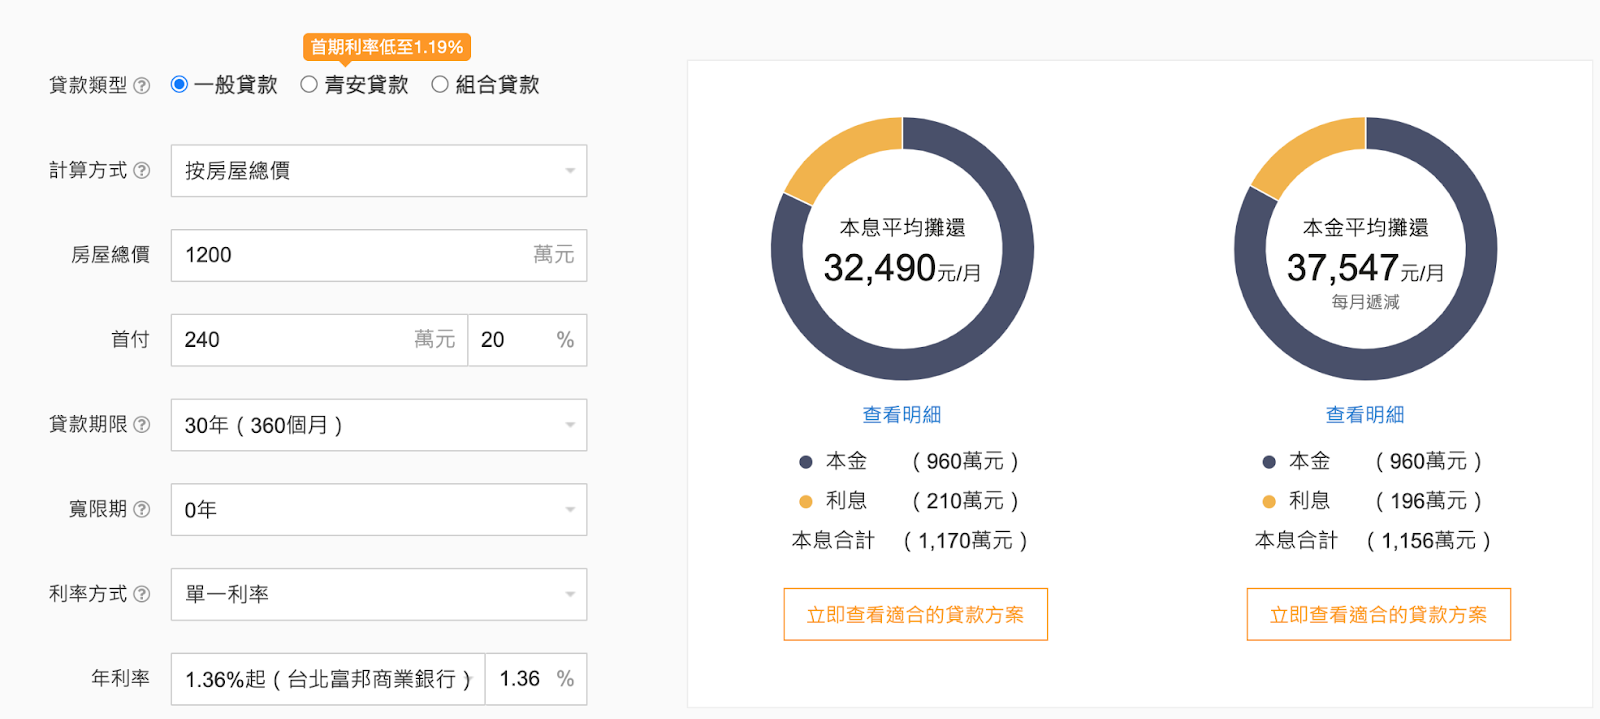The height and width of the screenshot is (719, 1600).
Task: Click help icon next to 貸款類型
Action: [x=142, y=85]
